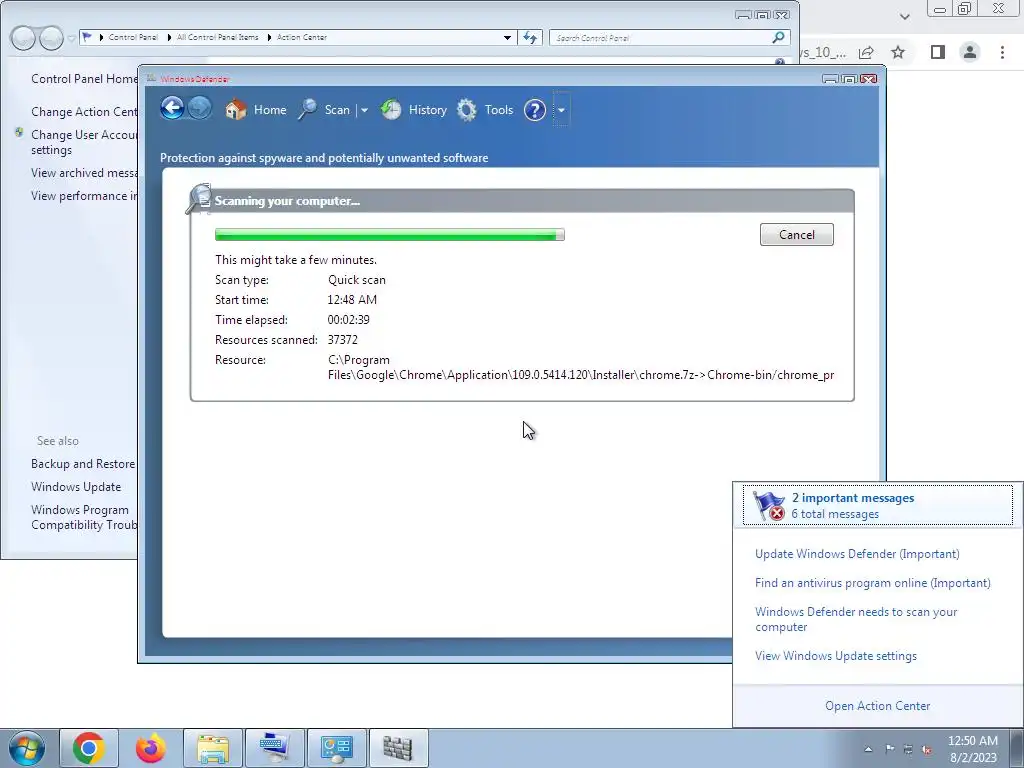Click the Home house icon
This screenshot has width=1024, height=768.
pyautogui.click(x=236, y=109)
